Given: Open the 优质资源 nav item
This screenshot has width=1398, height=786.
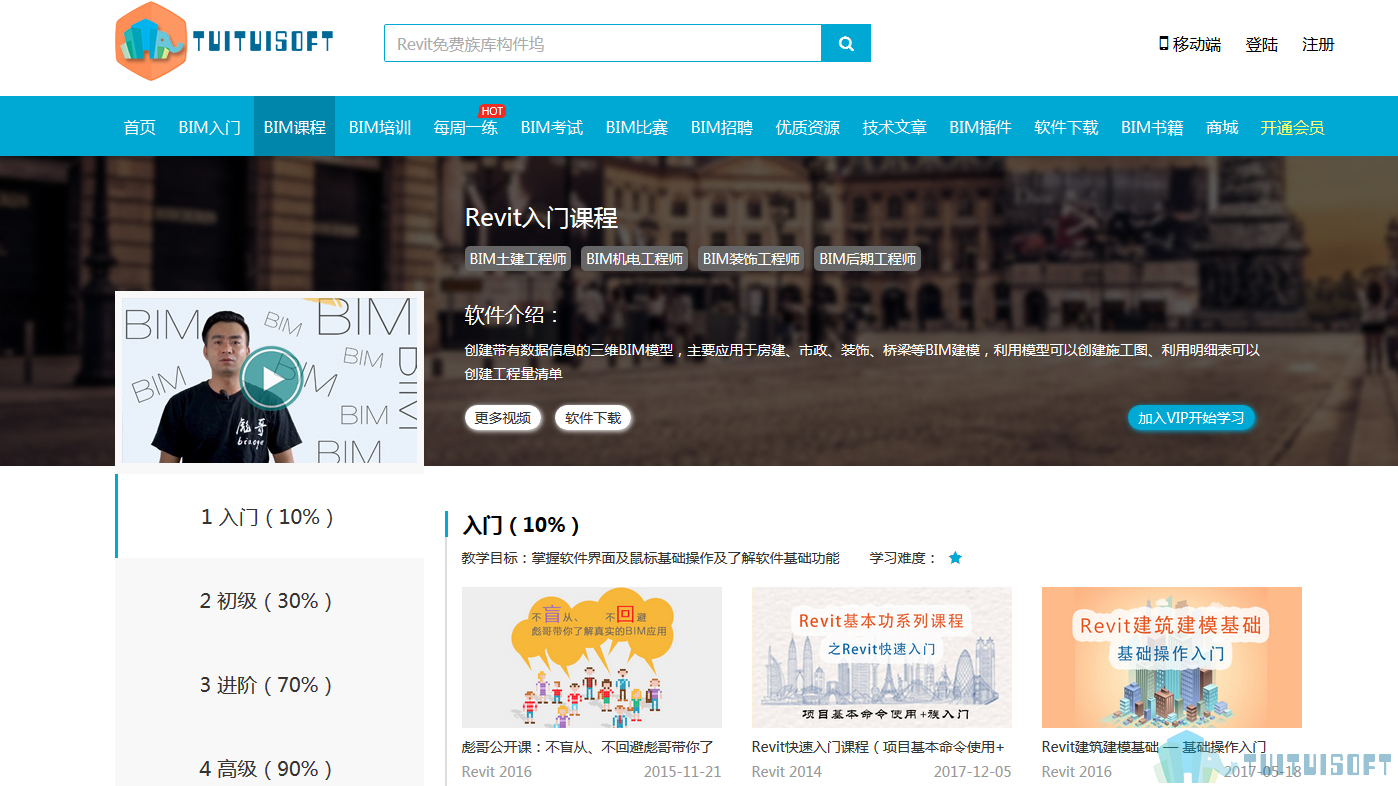Looking at the screenshot, I should (x=808, y=127).
